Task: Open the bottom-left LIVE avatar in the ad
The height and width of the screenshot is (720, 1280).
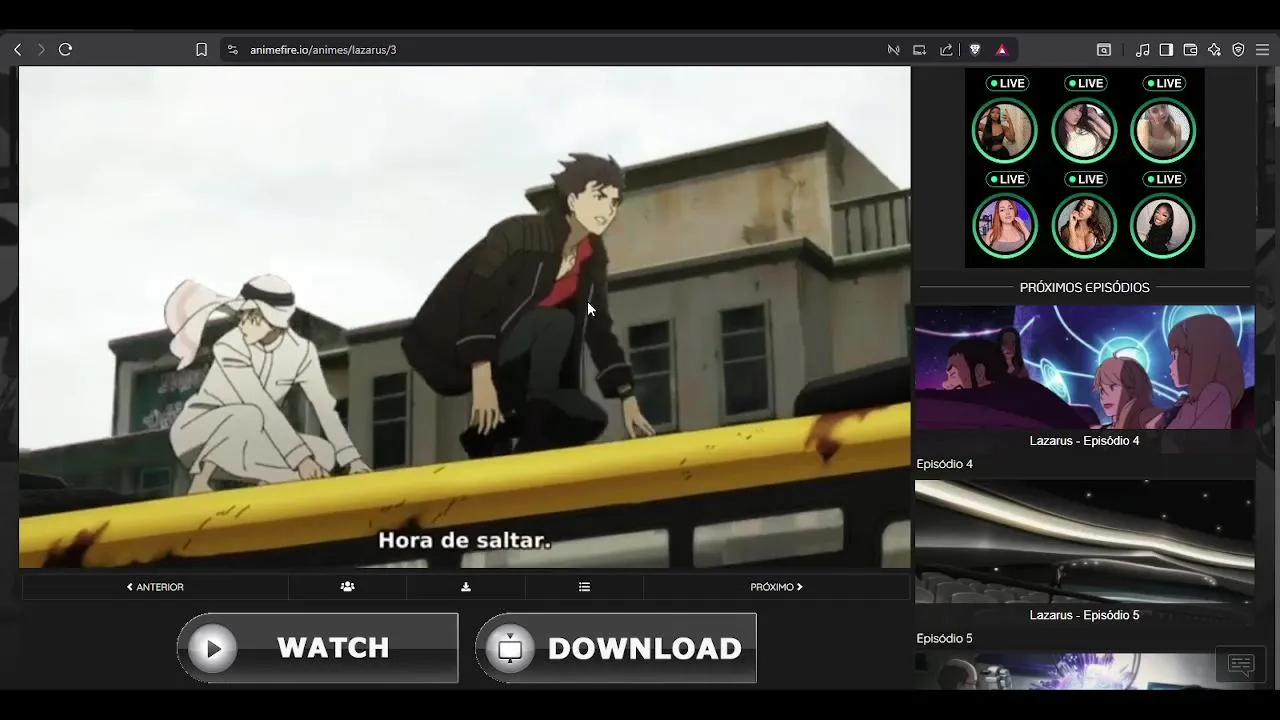Action: click(x=1004, y=226)
